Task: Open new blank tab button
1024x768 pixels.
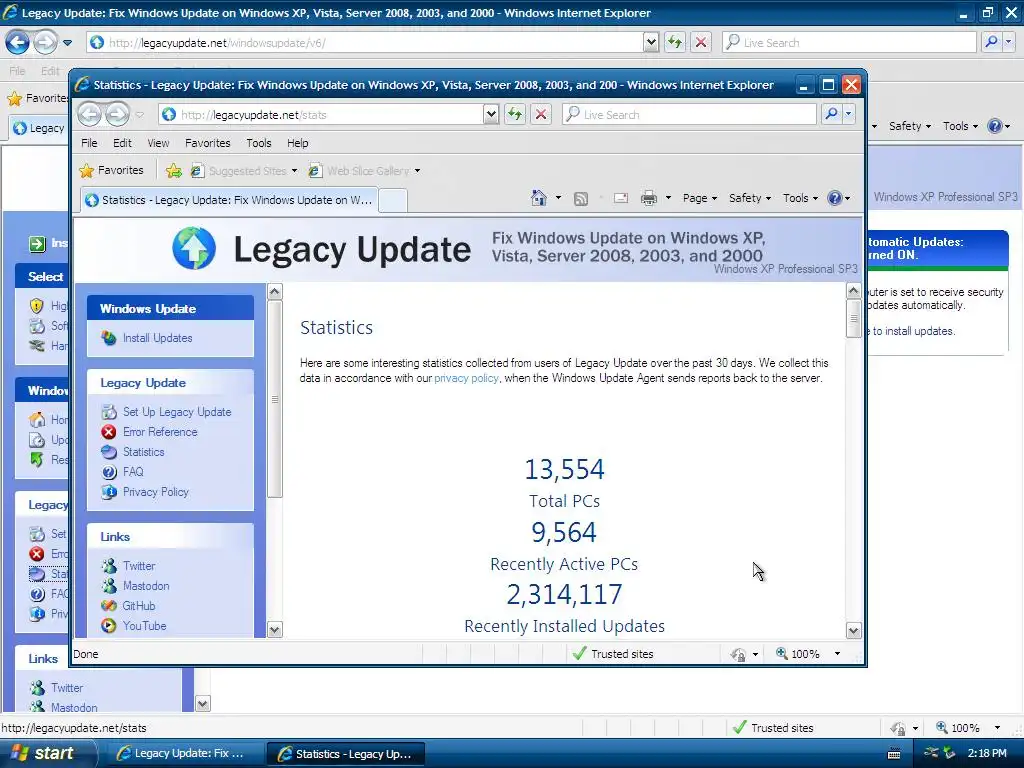Action: tap(393, 200)
